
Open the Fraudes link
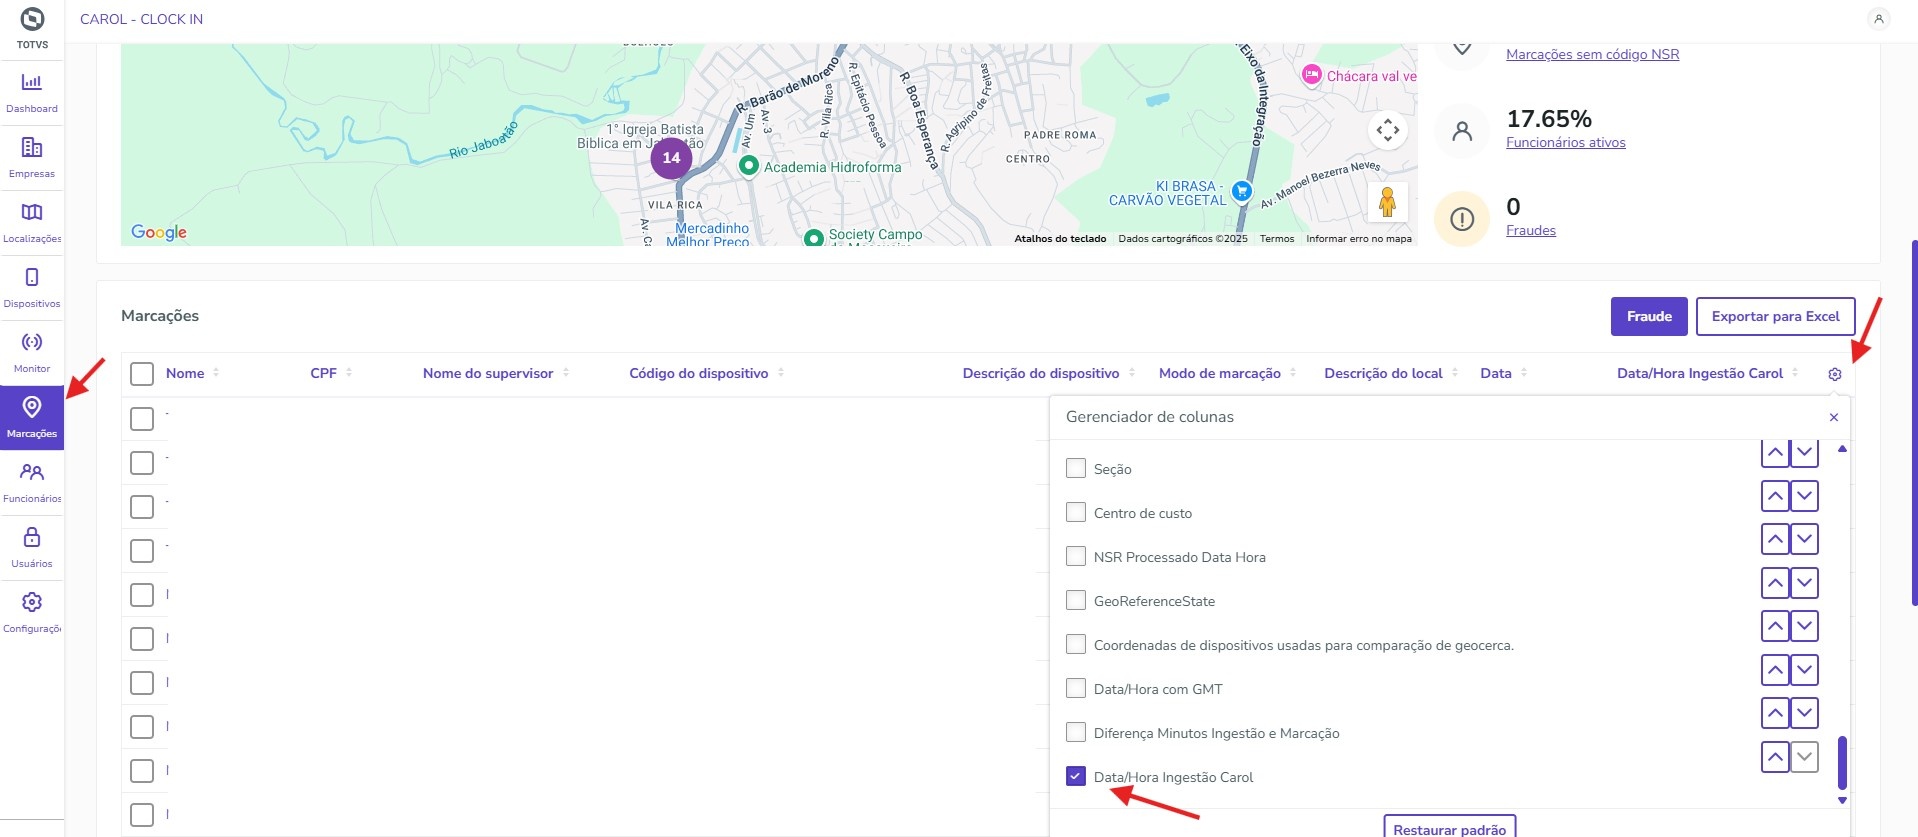click(x=1531, y=230)
